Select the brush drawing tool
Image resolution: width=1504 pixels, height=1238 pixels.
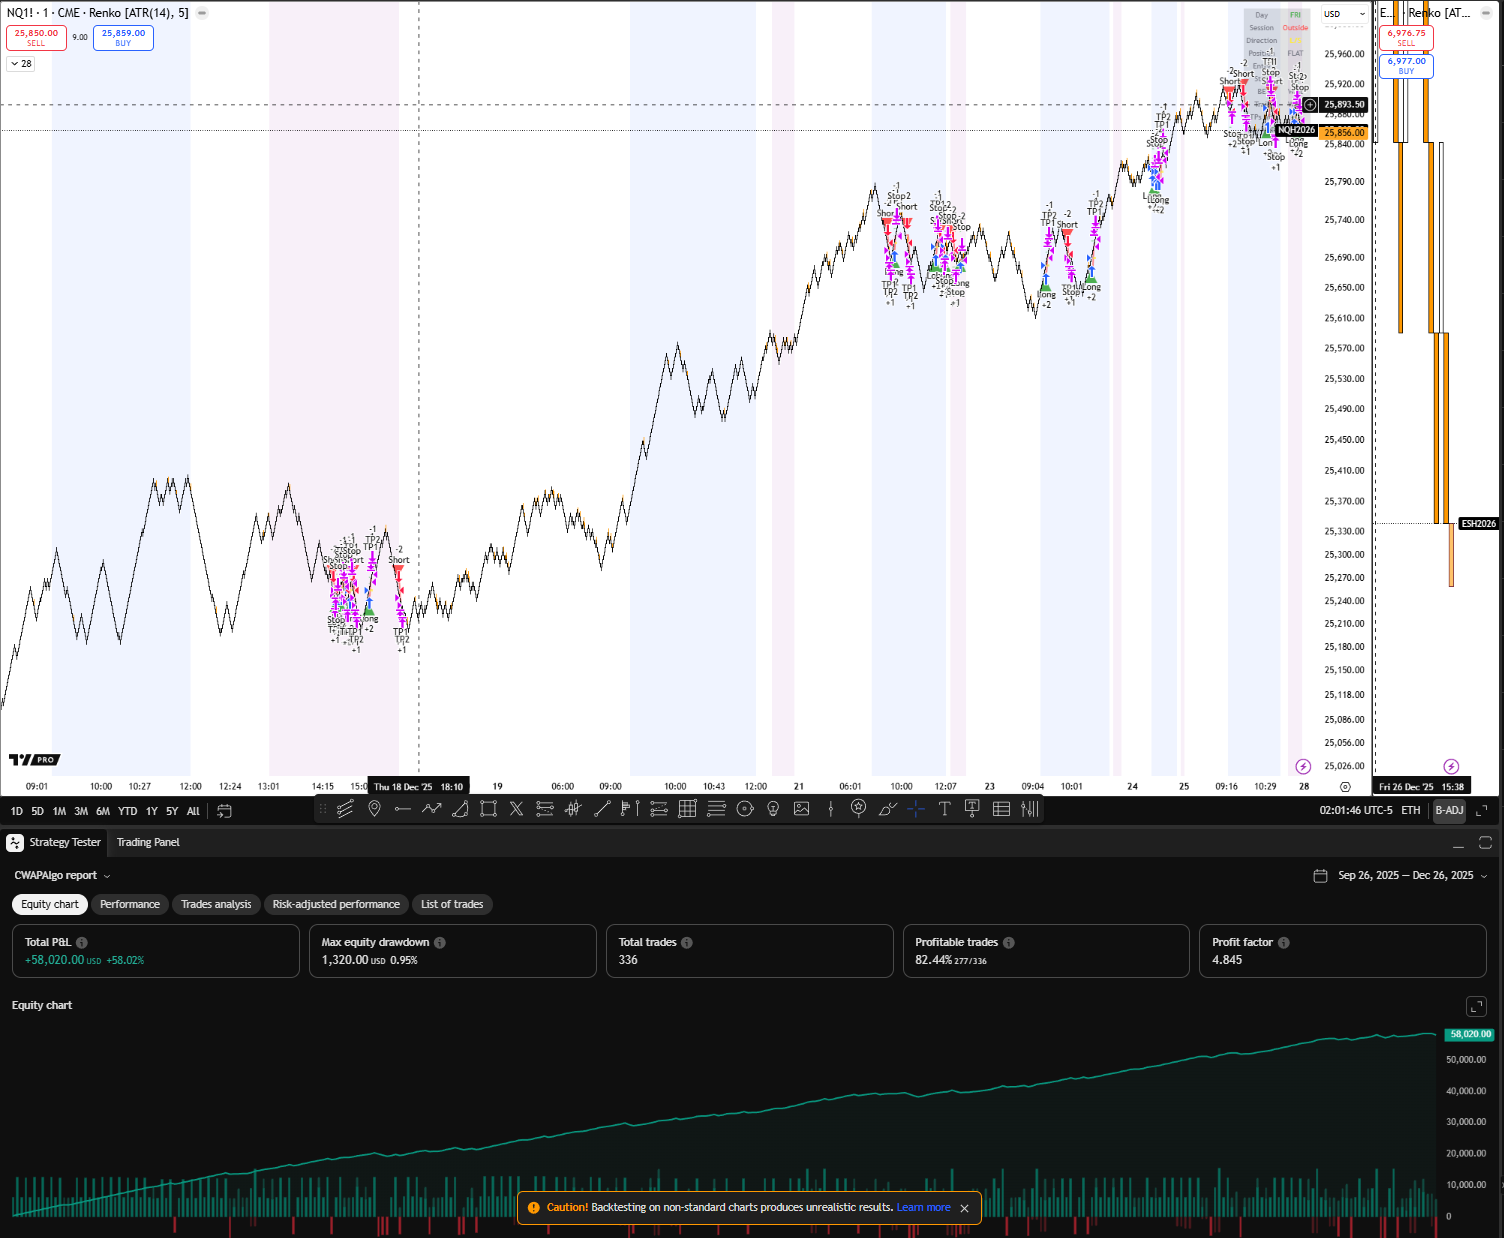[x=886, y=809]
